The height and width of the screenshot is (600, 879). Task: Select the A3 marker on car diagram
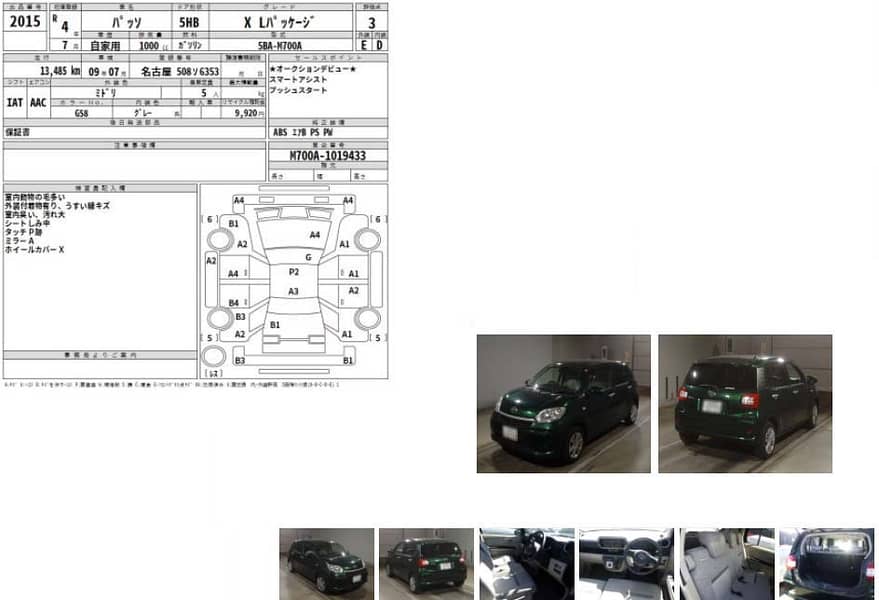coord(293,291)
